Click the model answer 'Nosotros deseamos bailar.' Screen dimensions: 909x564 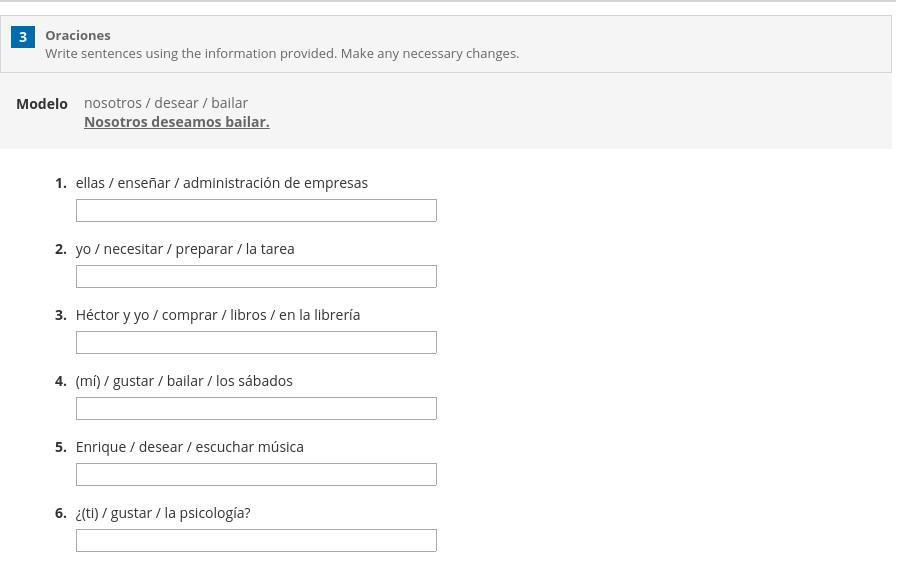pyautogui.click(x=177, y=122)
